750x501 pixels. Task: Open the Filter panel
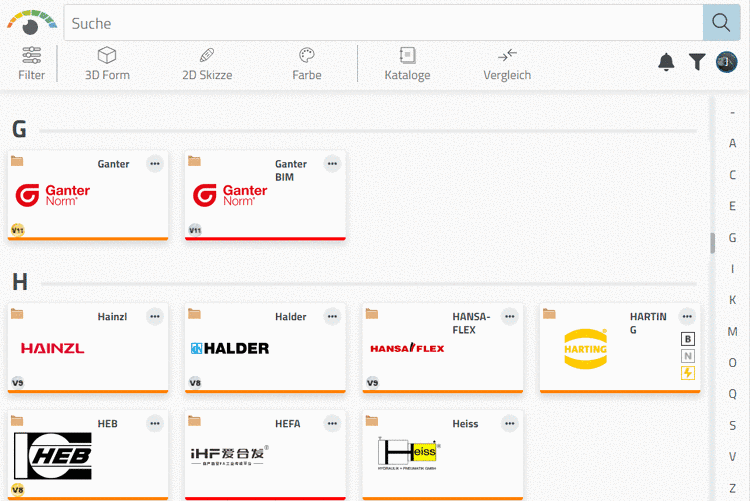32,64
